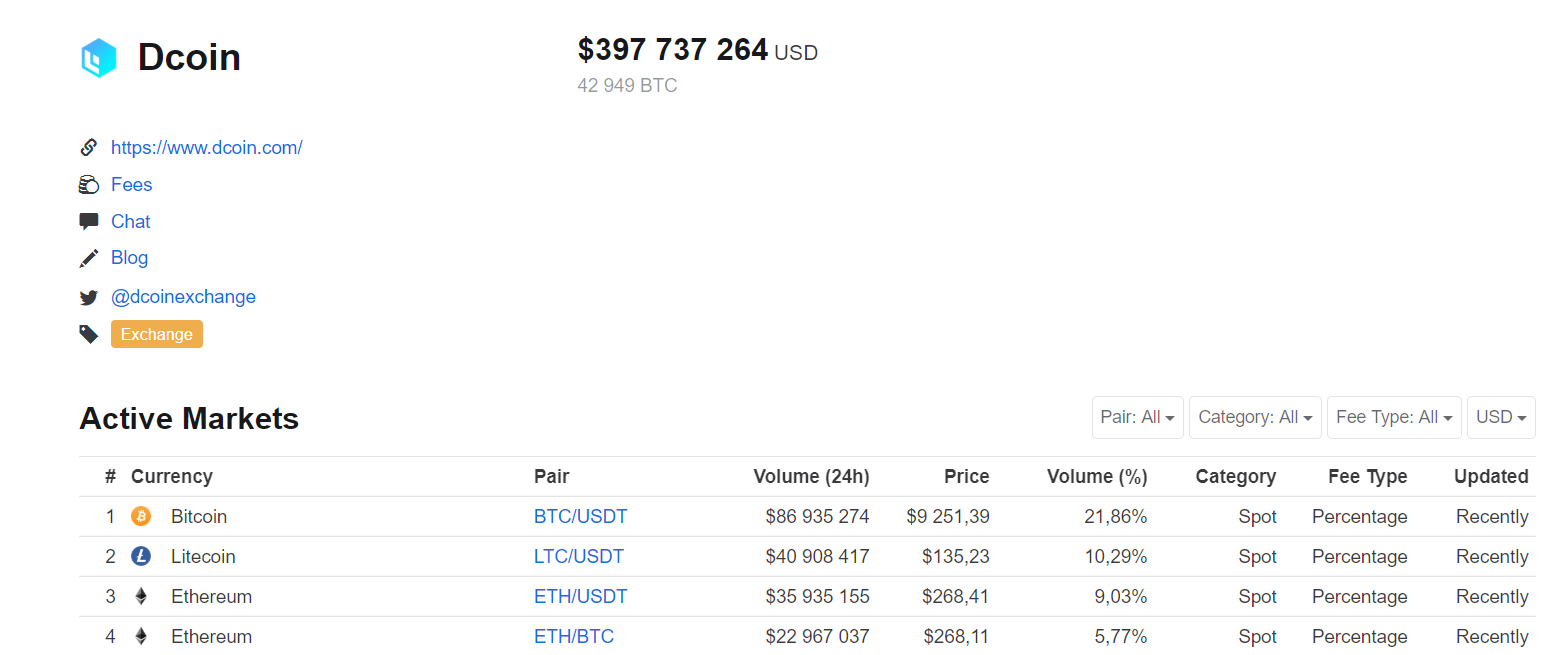Click the Twitter bird icon
Screen dimensions: 1566x655
pos(89,297)
